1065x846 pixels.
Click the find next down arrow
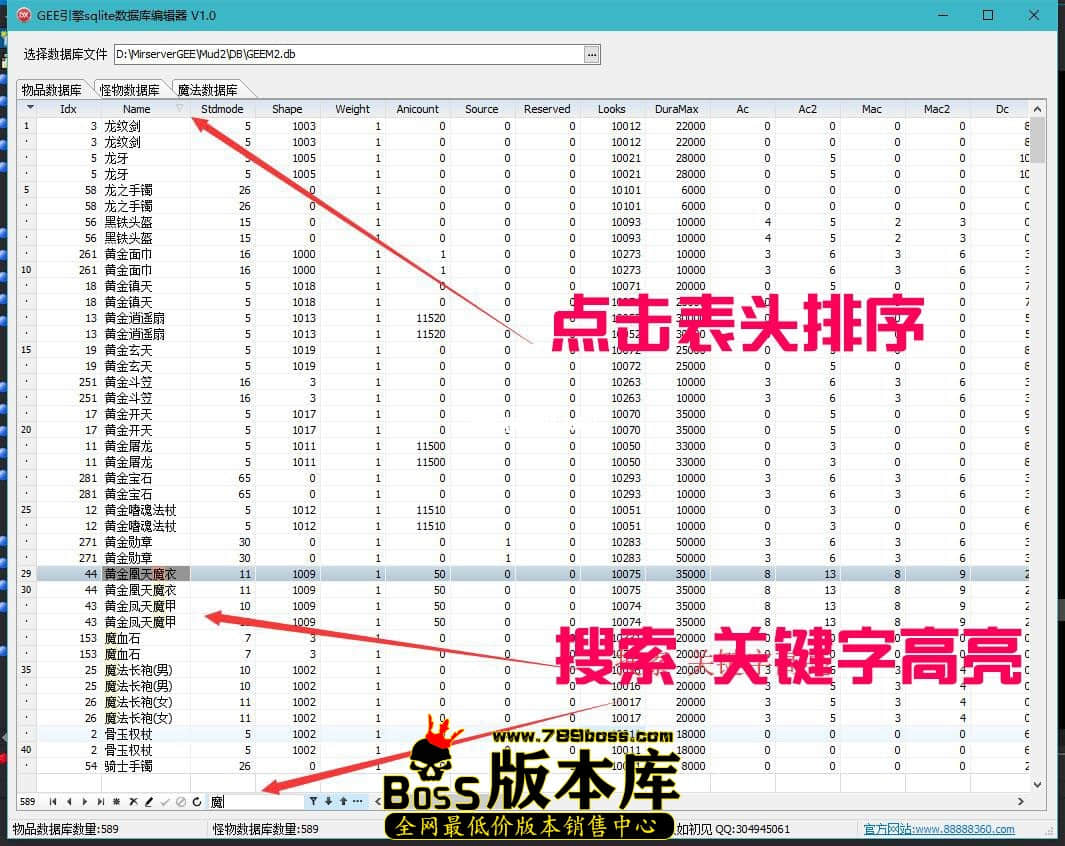pyautogui.click(x=328, y=802)
